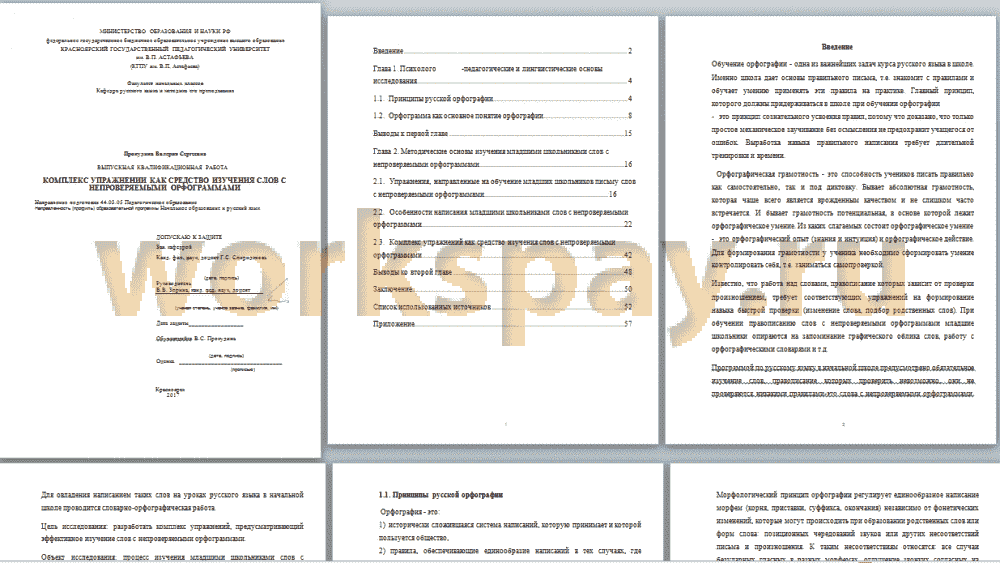Select the 'КРАСНОЯРСКИЙ ГОСУДАРСТВЕННЫЙ ПЕДАГОГИЧЕСКИЙ УНИВЕРСИТЕТ' line

pos(165,48)
